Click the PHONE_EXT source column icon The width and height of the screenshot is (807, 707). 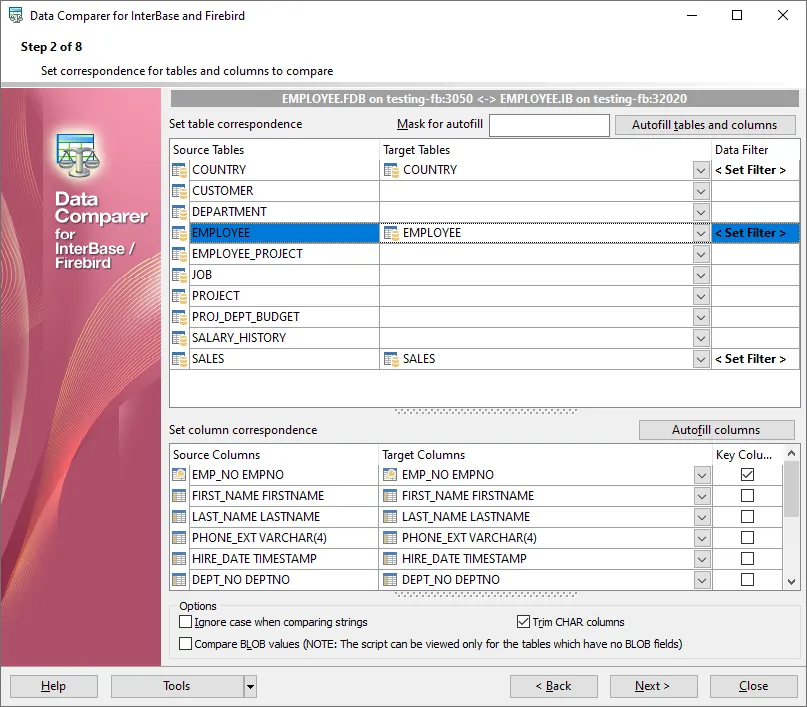coord(179,538)
